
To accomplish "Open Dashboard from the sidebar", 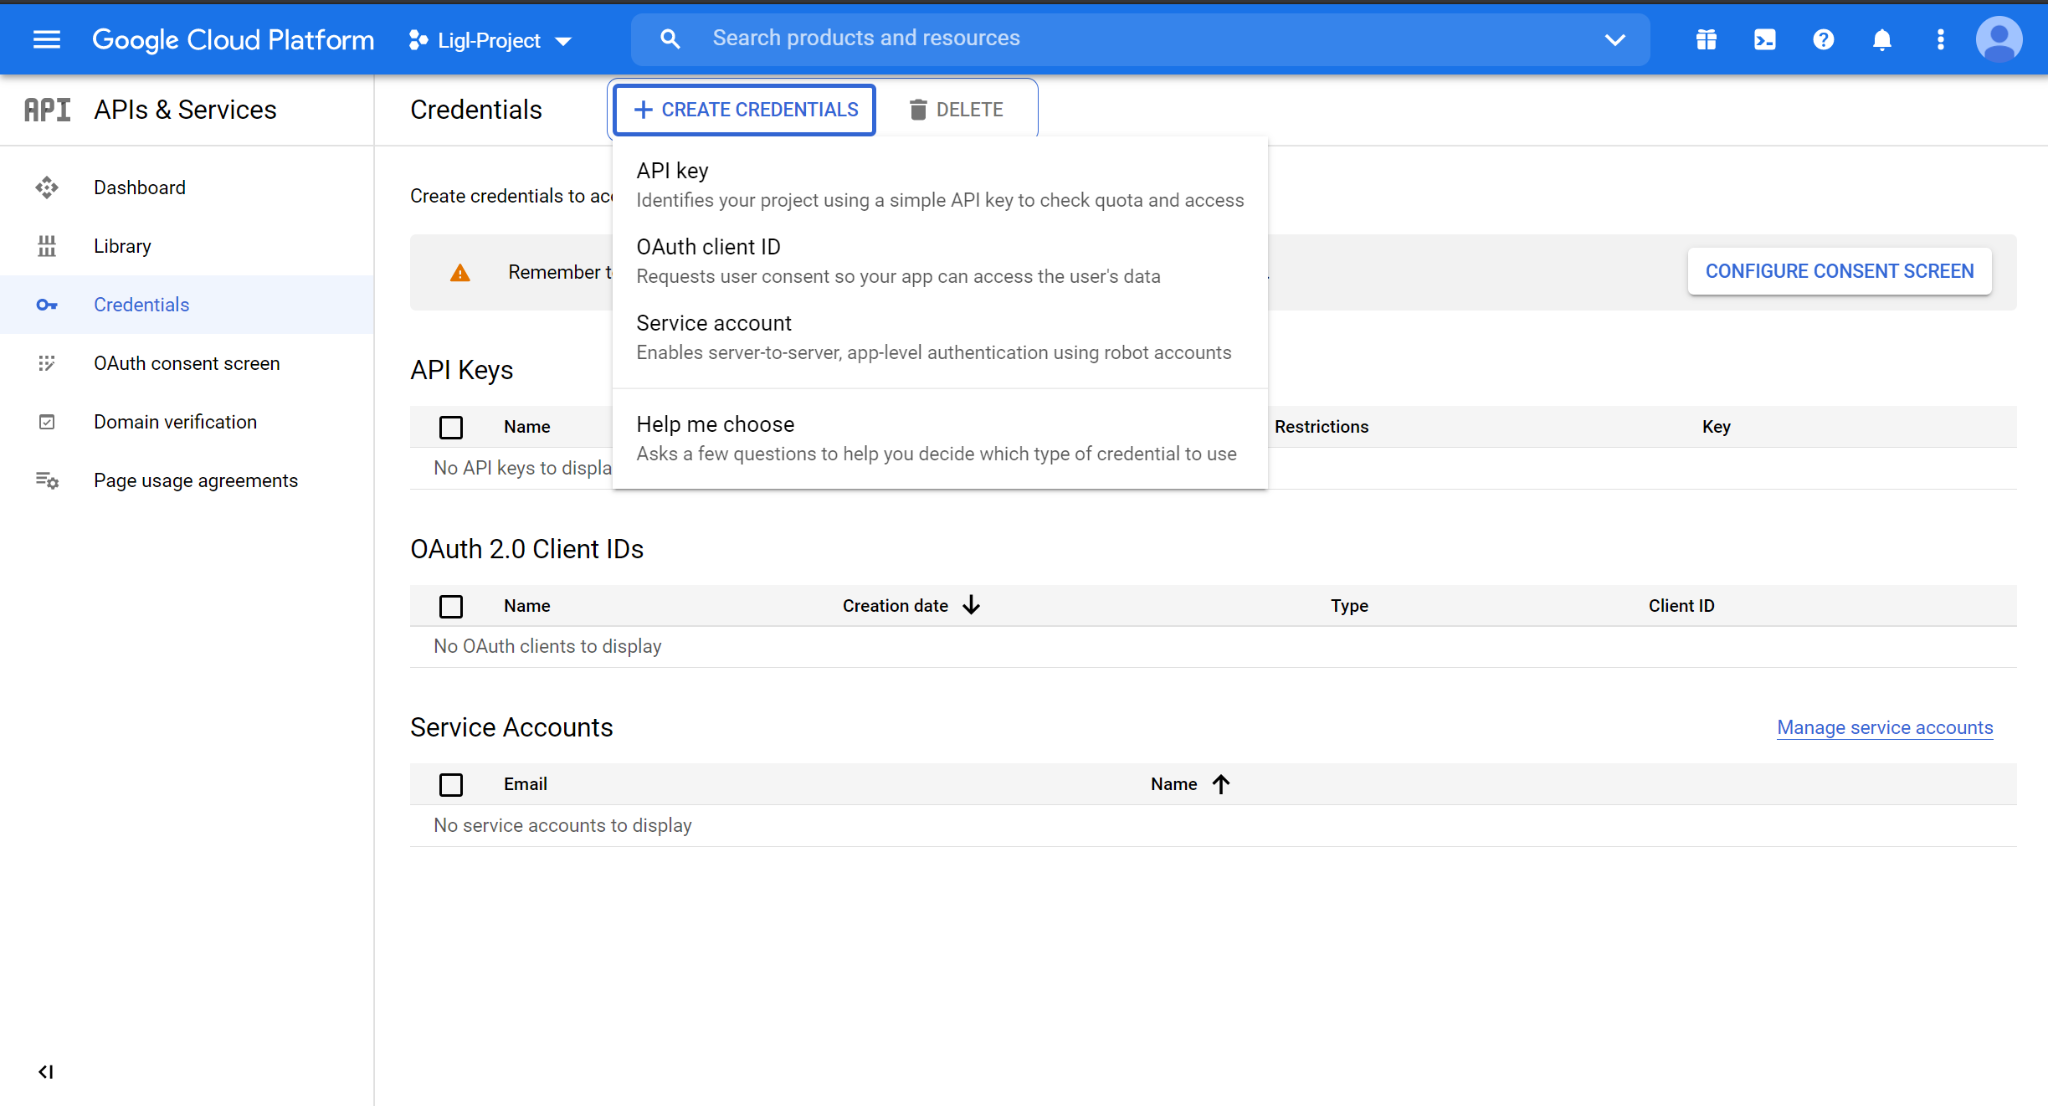I will (140, 188).
